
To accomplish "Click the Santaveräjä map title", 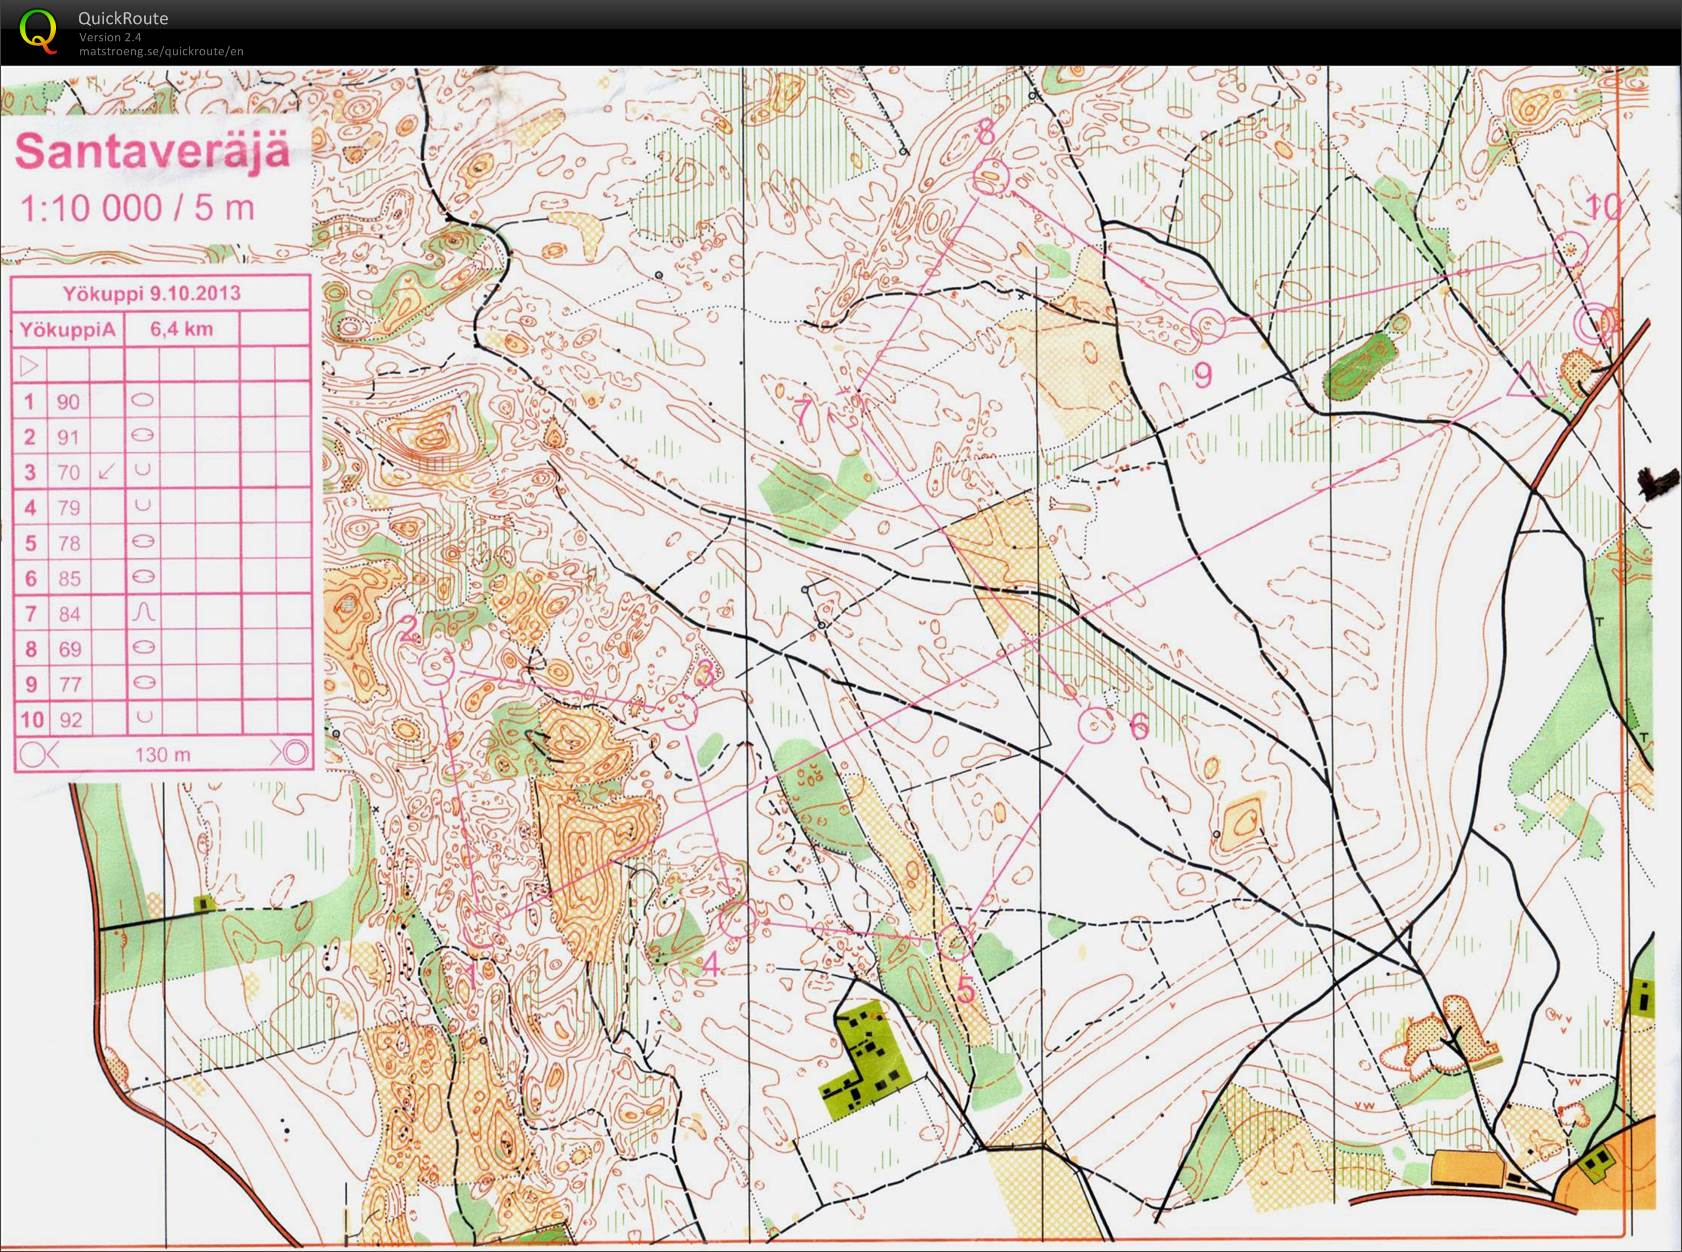I will [152, 152].
